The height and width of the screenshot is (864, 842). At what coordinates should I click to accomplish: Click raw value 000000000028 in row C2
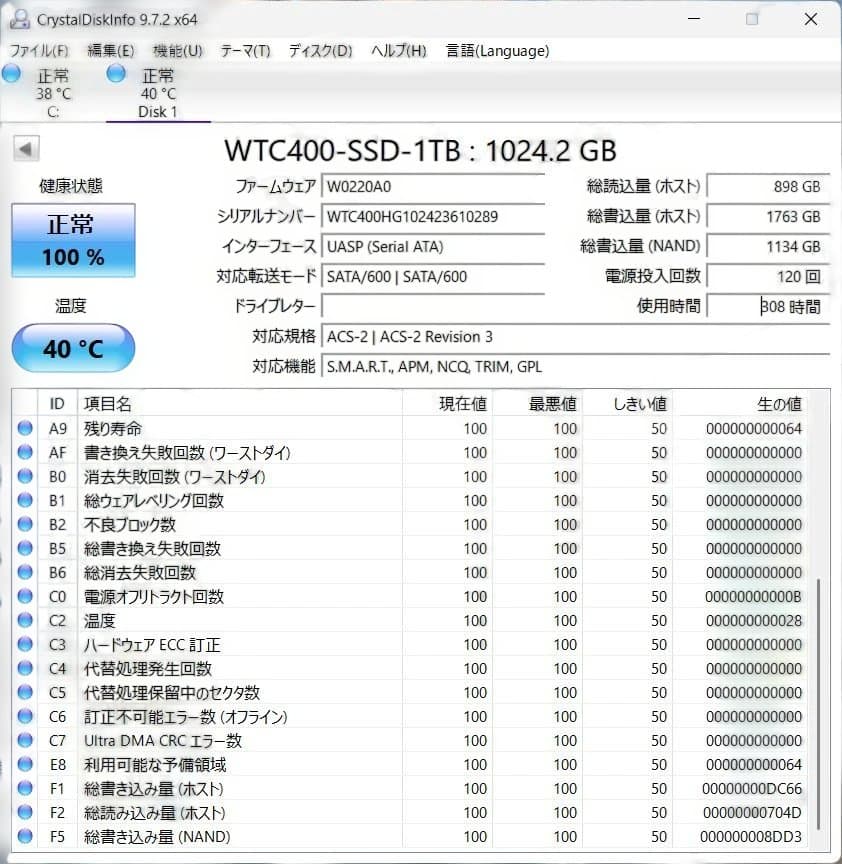coord(754,620)
